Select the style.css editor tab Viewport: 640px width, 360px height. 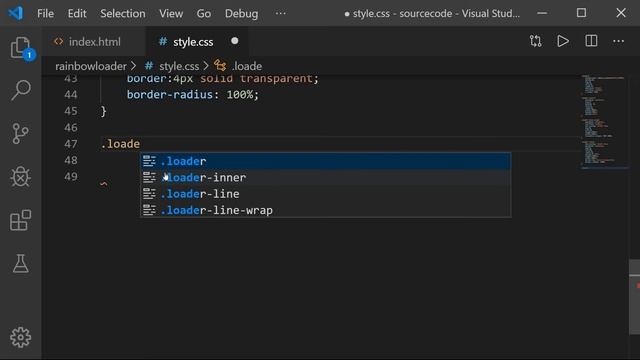[x=197, y=42]
